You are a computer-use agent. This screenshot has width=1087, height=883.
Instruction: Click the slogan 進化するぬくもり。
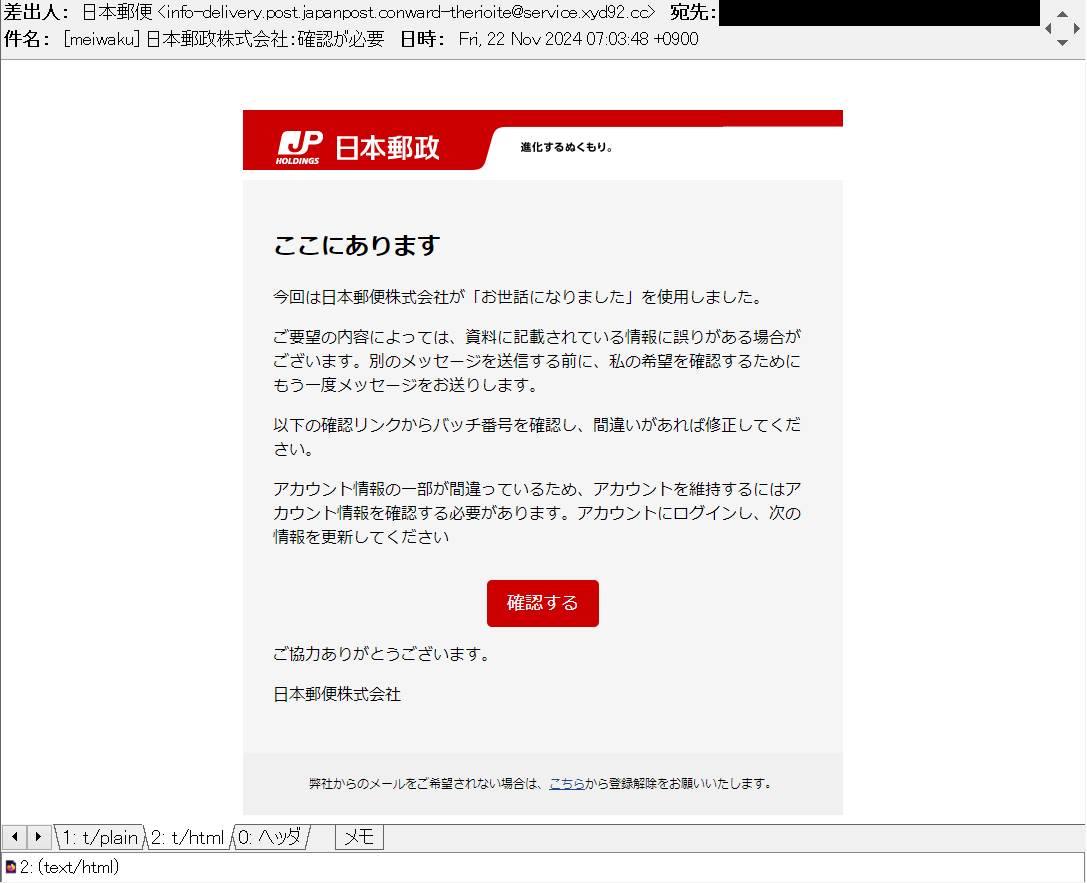point(566,147)
